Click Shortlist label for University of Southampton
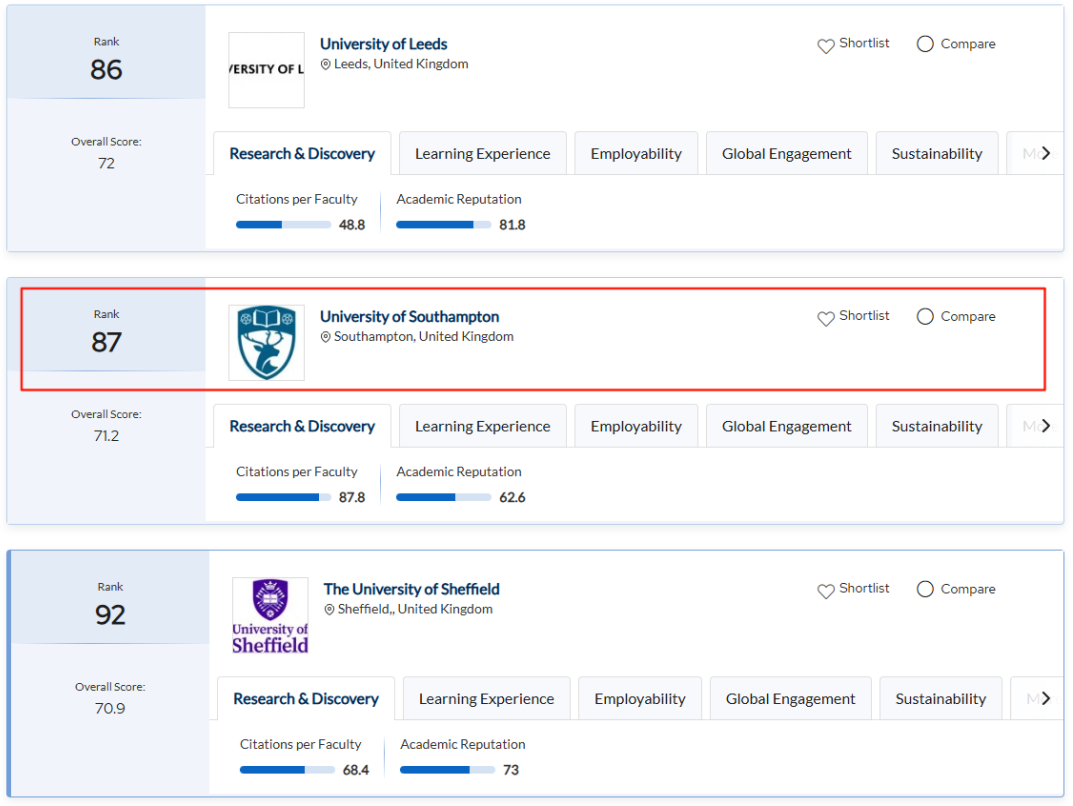The width and height of the screenshot is (1073, 806). [x=864, y=315]
